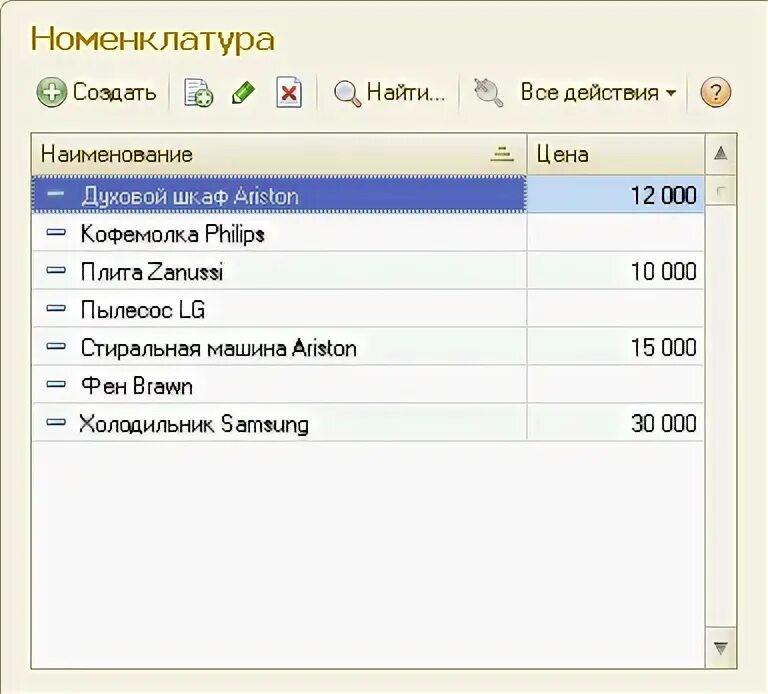
Task: Click the Цена column header
Action: click(x=616, y=154)
